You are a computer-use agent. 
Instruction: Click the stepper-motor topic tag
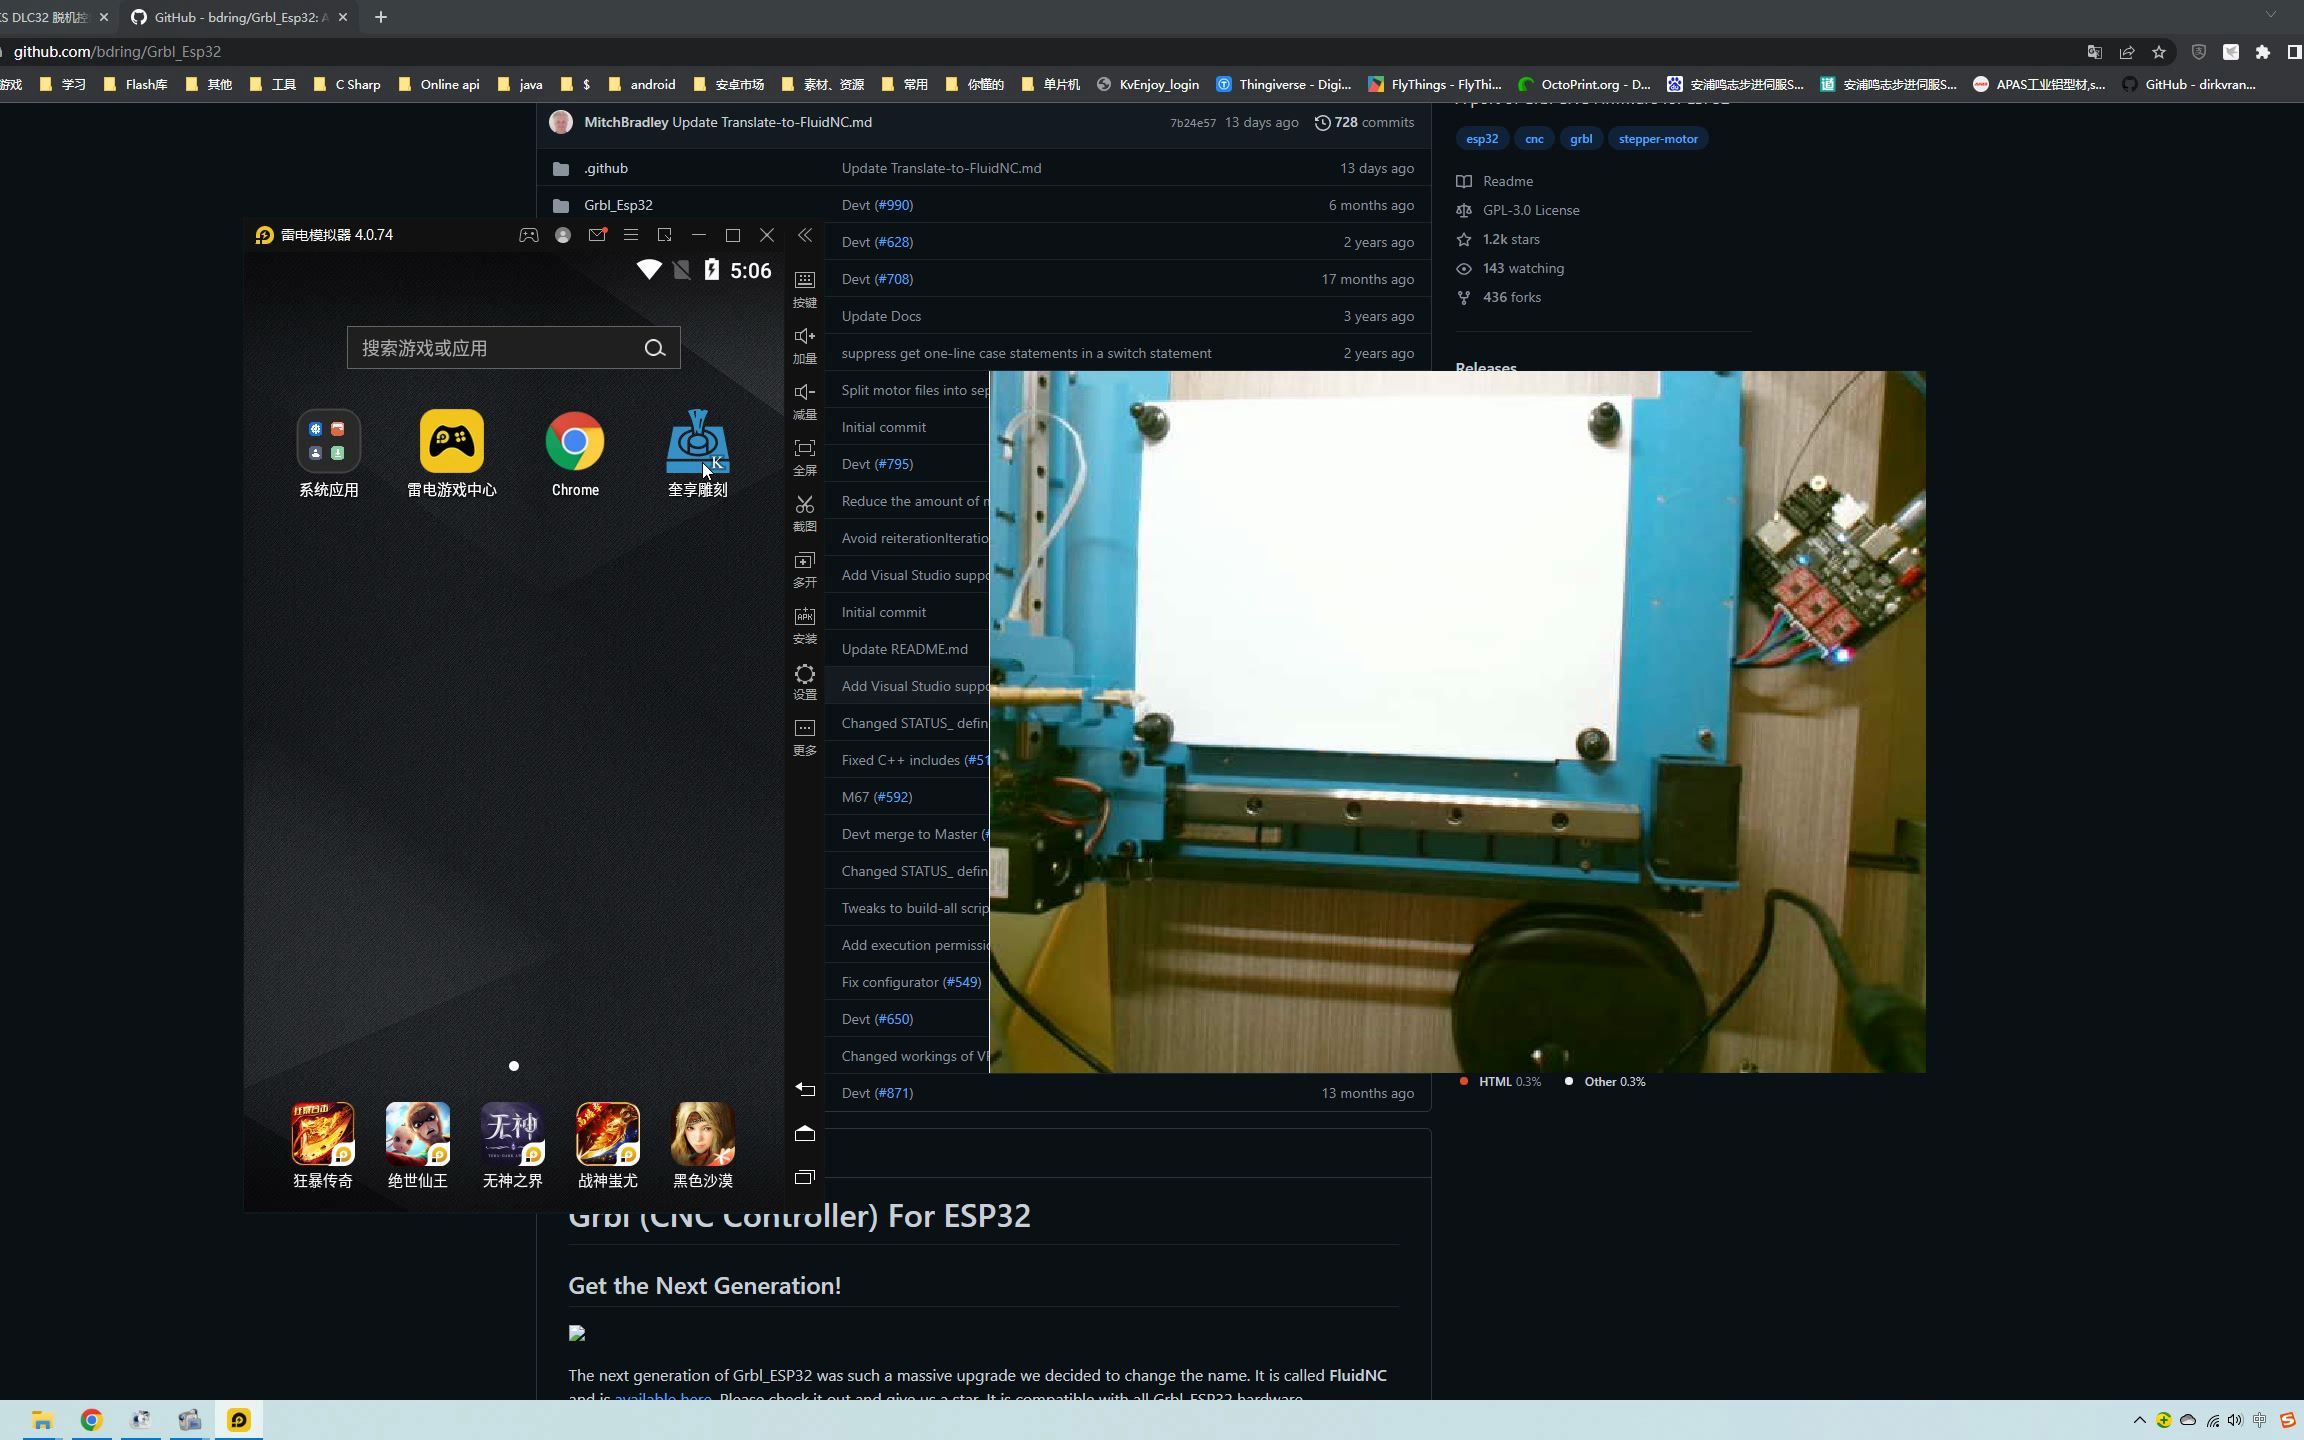click(x=1657, y=139)
